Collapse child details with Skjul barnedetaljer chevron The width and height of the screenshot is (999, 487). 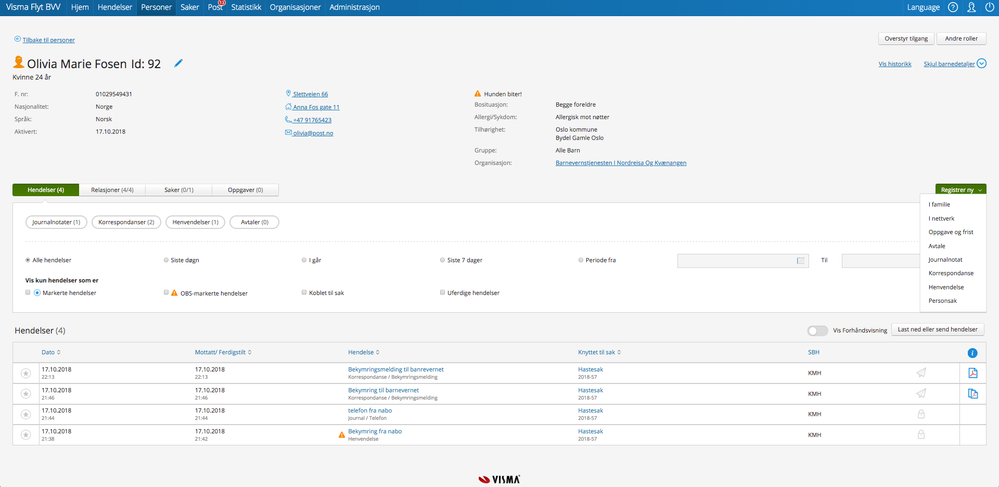click(981, 64)
